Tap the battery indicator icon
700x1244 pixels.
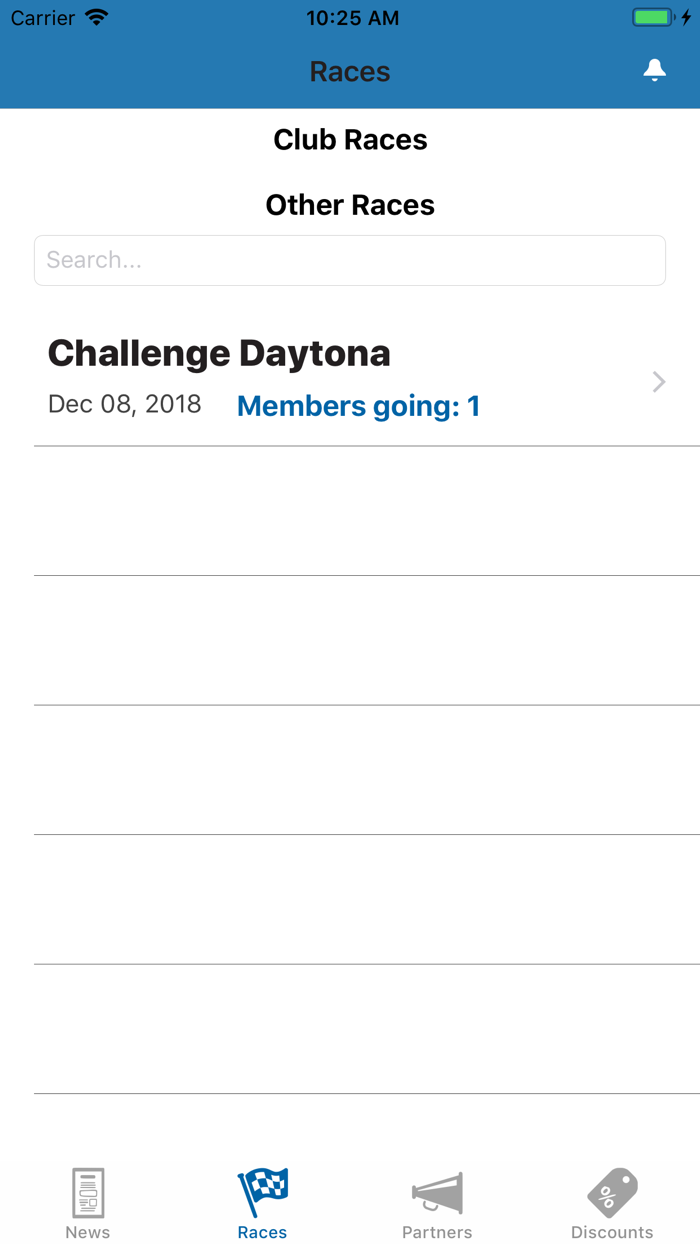(x=653, y=18)
